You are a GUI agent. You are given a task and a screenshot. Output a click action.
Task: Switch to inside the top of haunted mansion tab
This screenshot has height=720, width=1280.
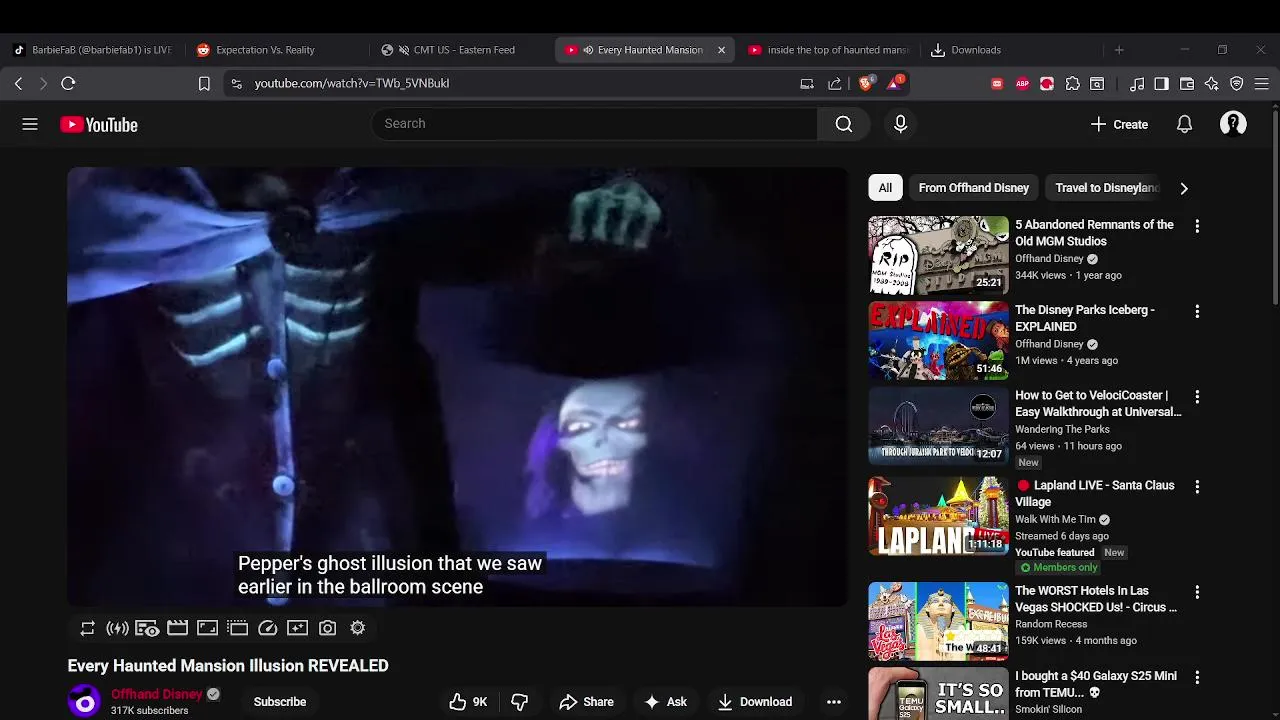829,50
